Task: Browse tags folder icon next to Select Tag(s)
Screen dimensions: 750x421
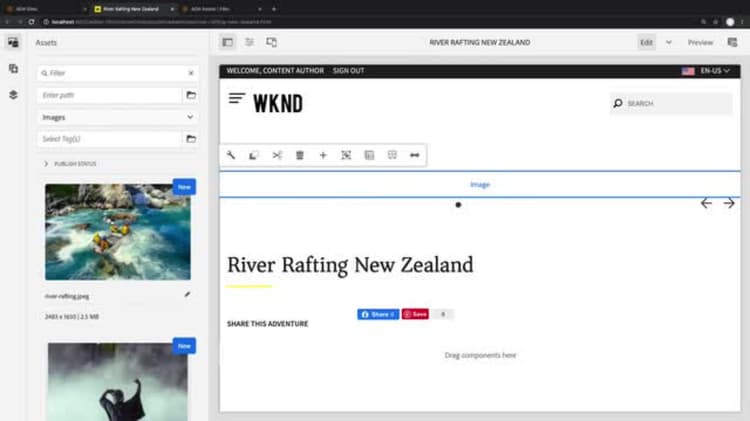Action: point(191,139)
